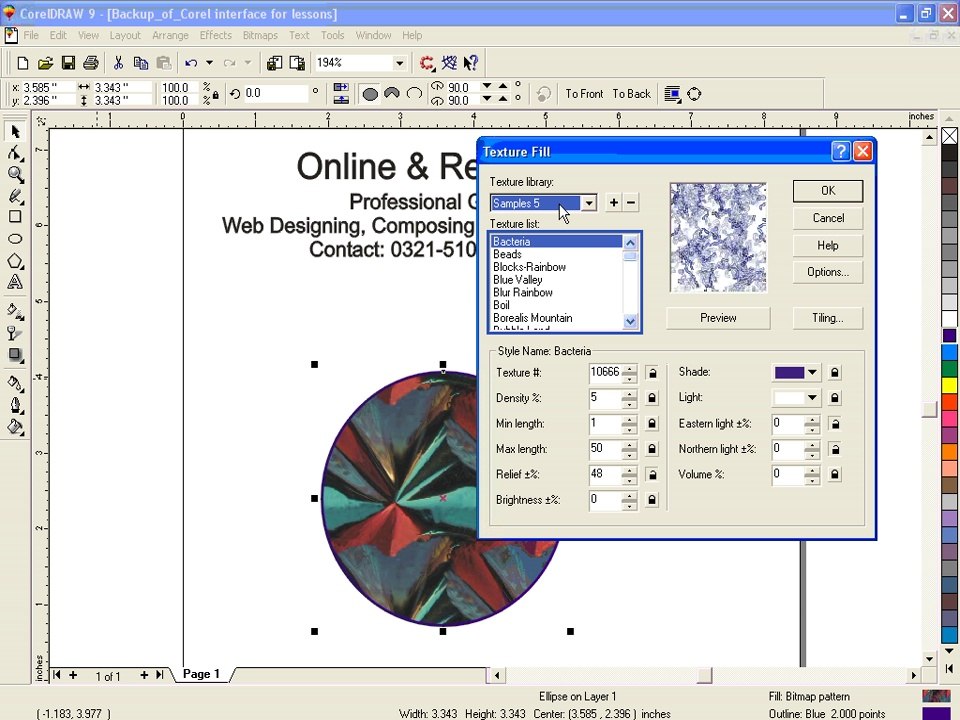Screen dimensions: 960x720
Task: Toggle lock beside Max length field
Action: 652,449
